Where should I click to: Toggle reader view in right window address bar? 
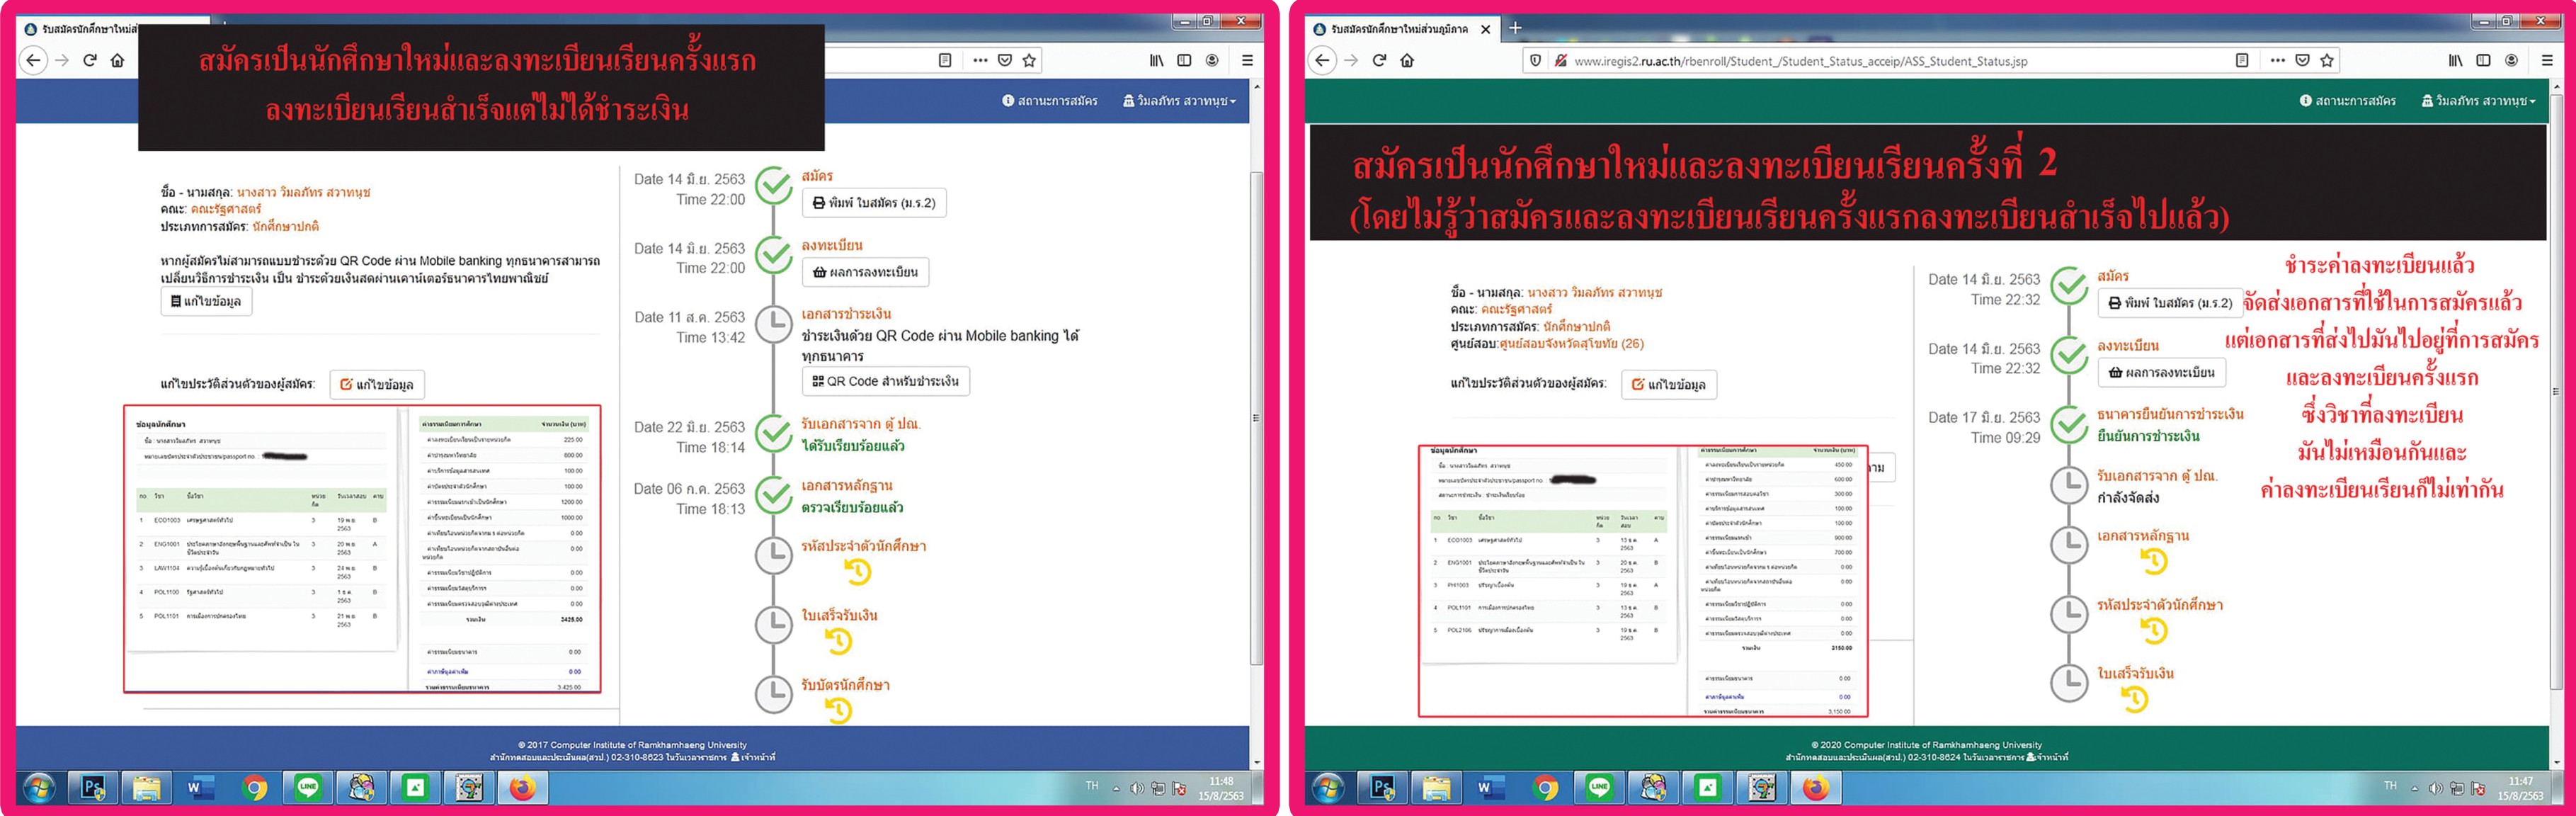tap(2242, 61)
